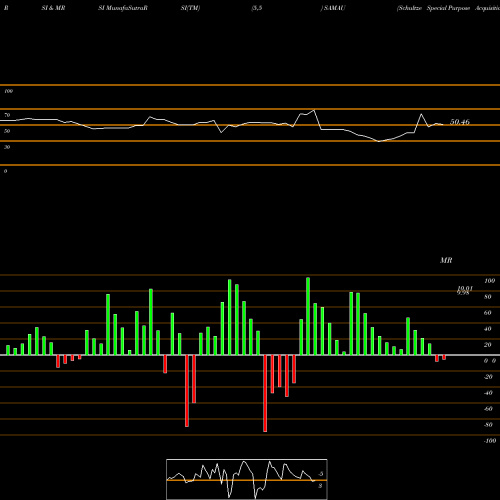Click the MR axis label -20
This screenshot has width=500, height=500.
(x=488, y=377)
